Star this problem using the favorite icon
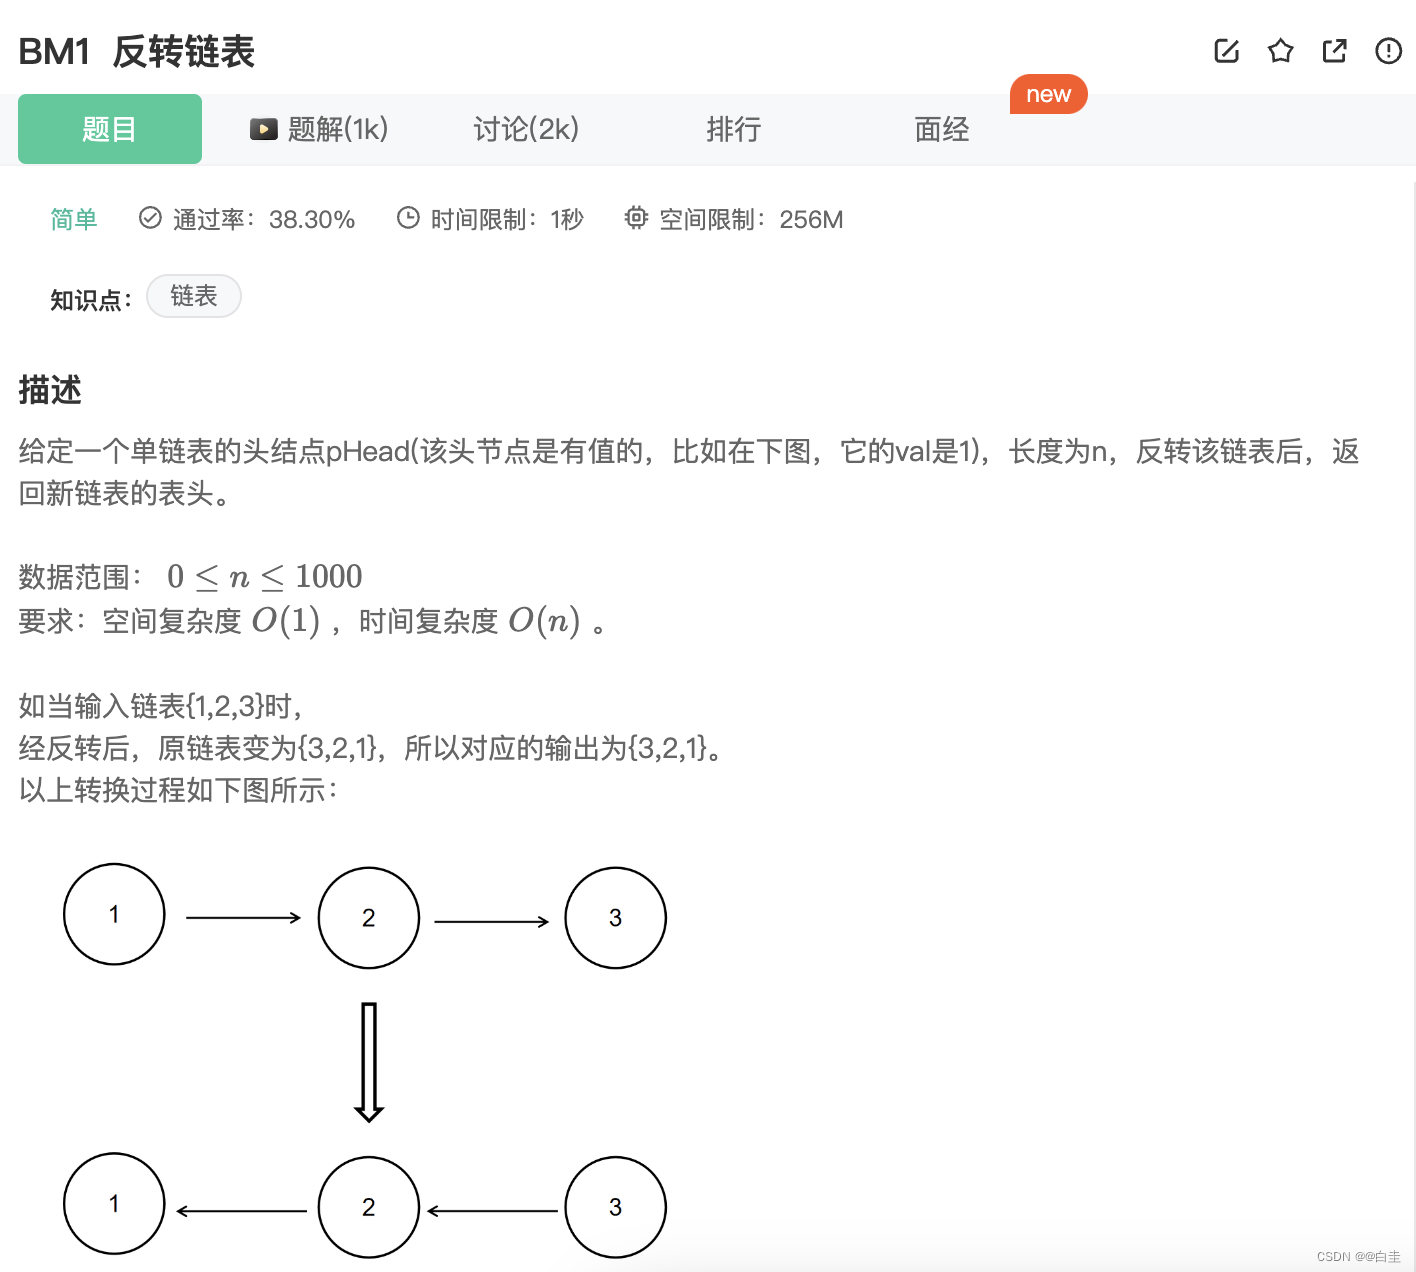 (x=1280, y=51)
